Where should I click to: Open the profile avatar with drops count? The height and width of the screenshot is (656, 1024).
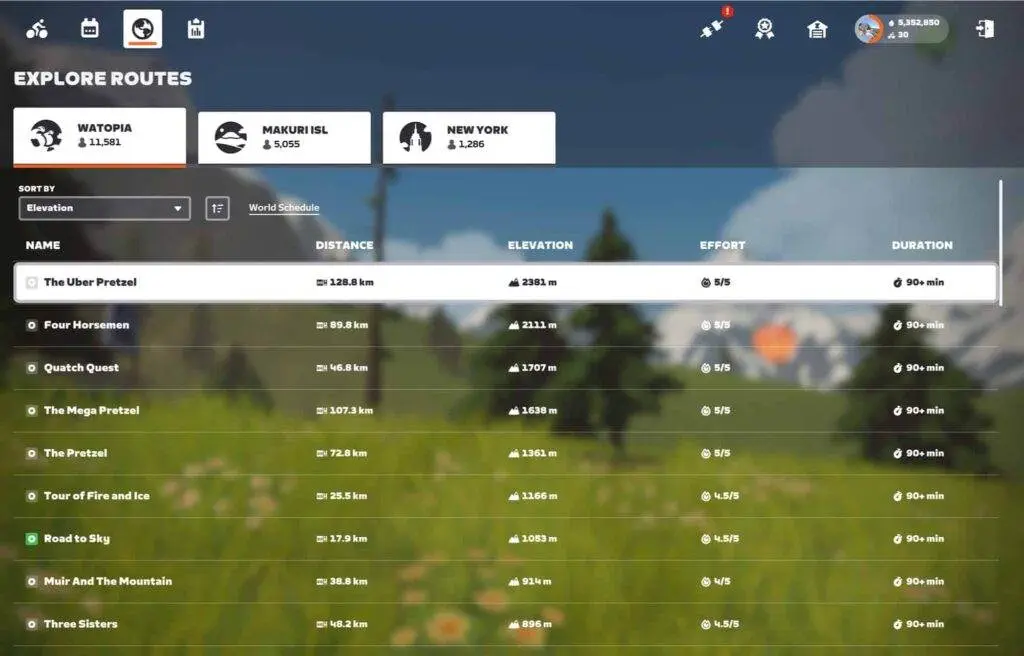(x=901, y=29)
